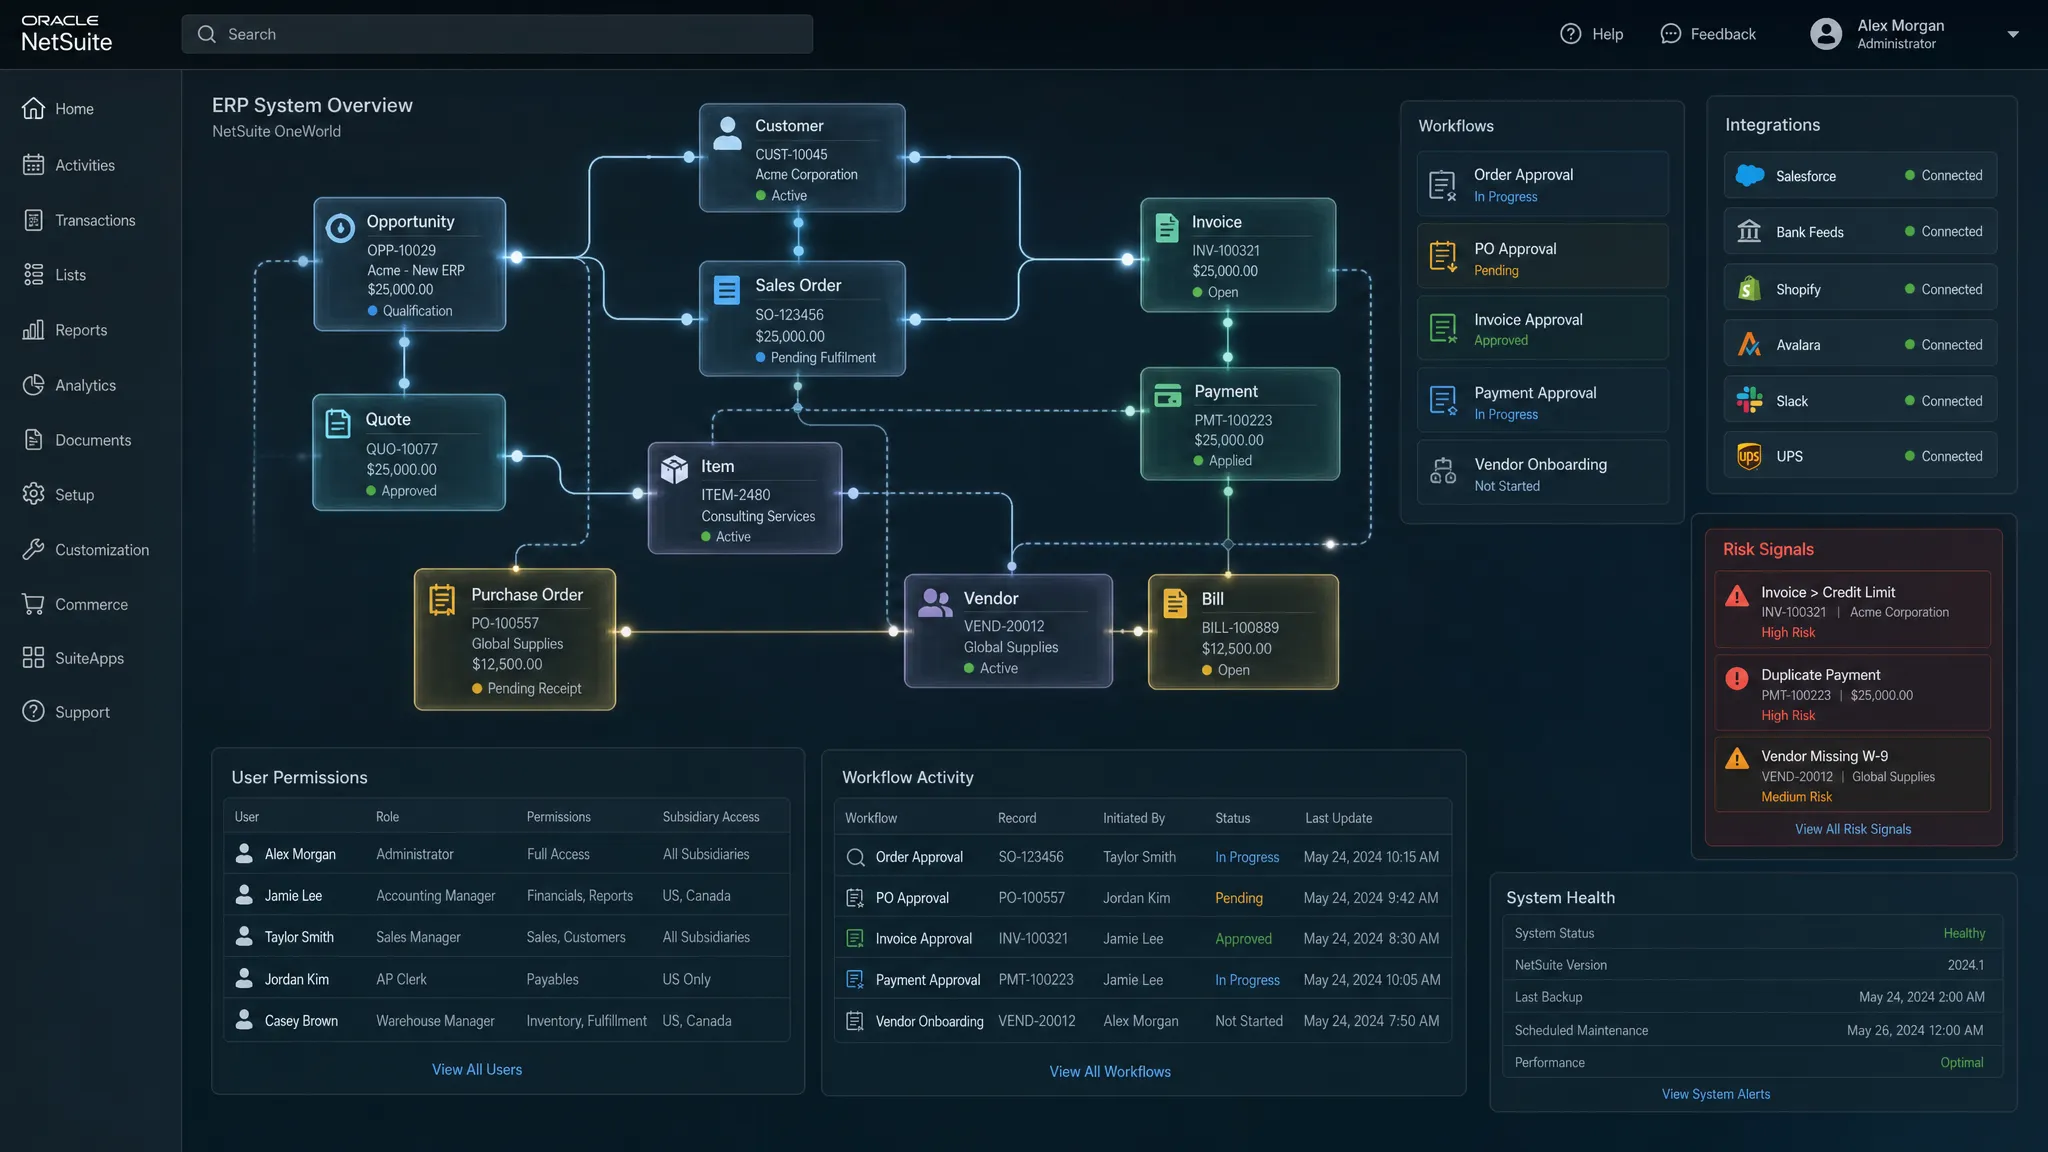Image resolution: width=2048 pixels, height=1152 pixels.
Task: Click the Documents file icon
Action: tap(33, 439)
